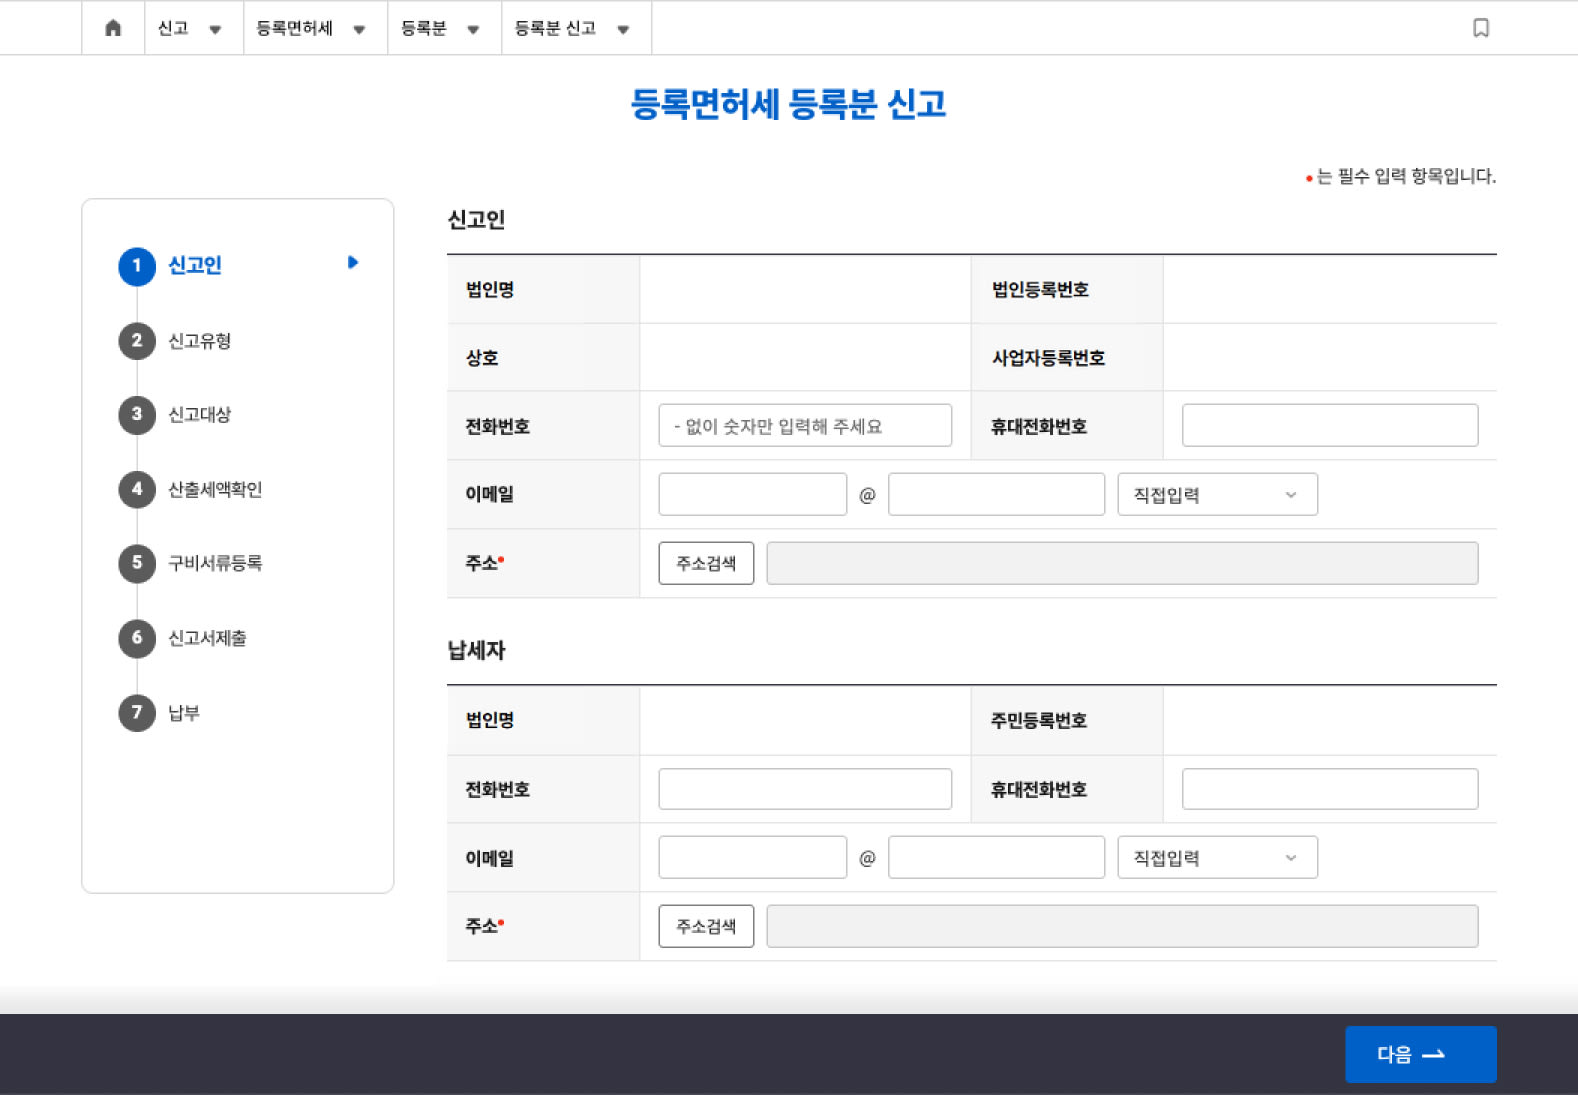
Task: Click step 2 circle for 신고유형
Action: [137, 341]
